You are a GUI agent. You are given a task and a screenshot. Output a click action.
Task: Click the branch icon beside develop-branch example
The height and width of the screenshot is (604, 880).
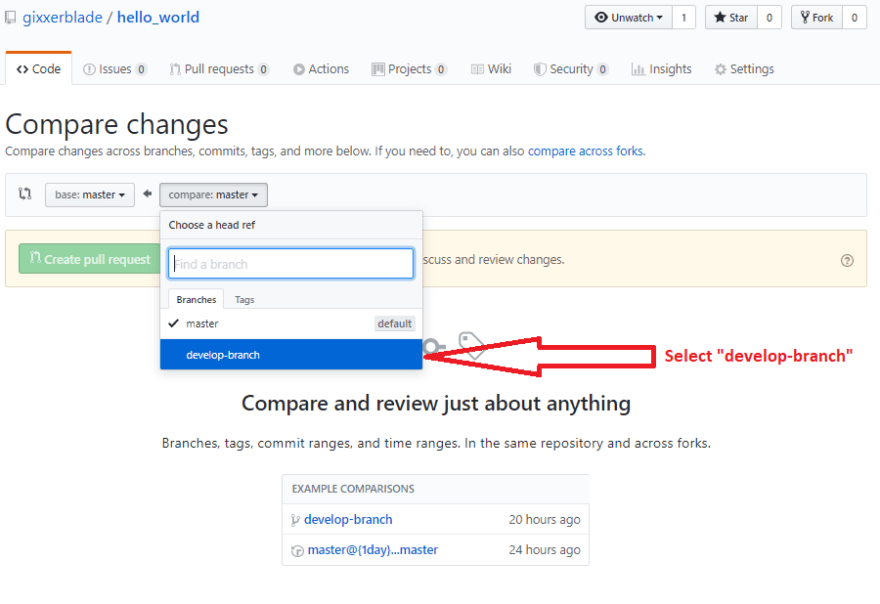pyautogui.click(x=295, y=520)
